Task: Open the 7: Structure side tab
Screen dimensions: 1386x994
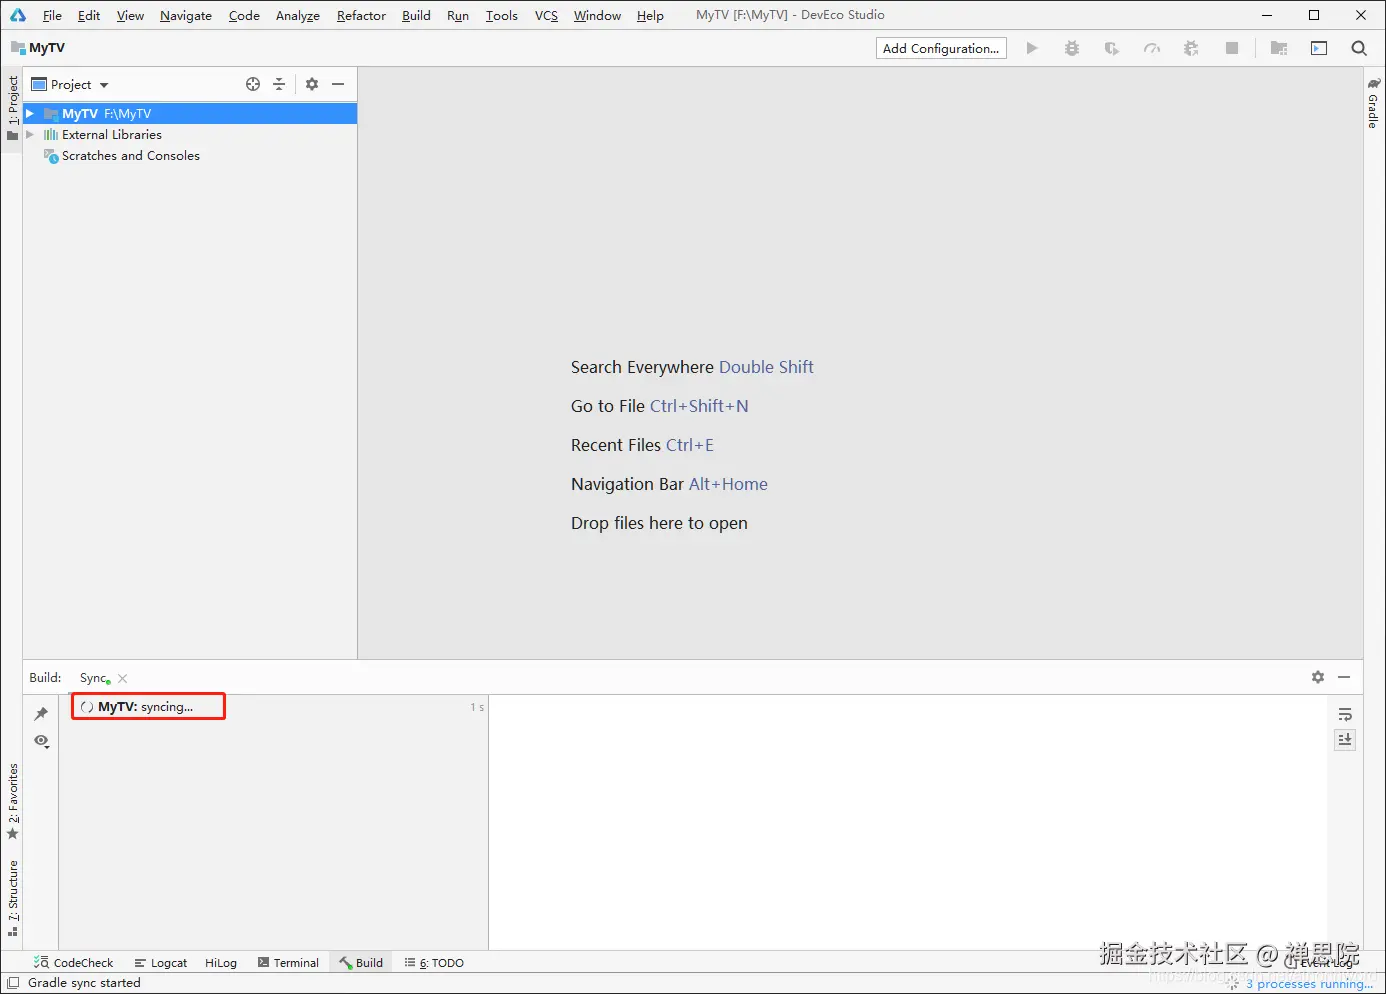Action: [x=12, y=898]
